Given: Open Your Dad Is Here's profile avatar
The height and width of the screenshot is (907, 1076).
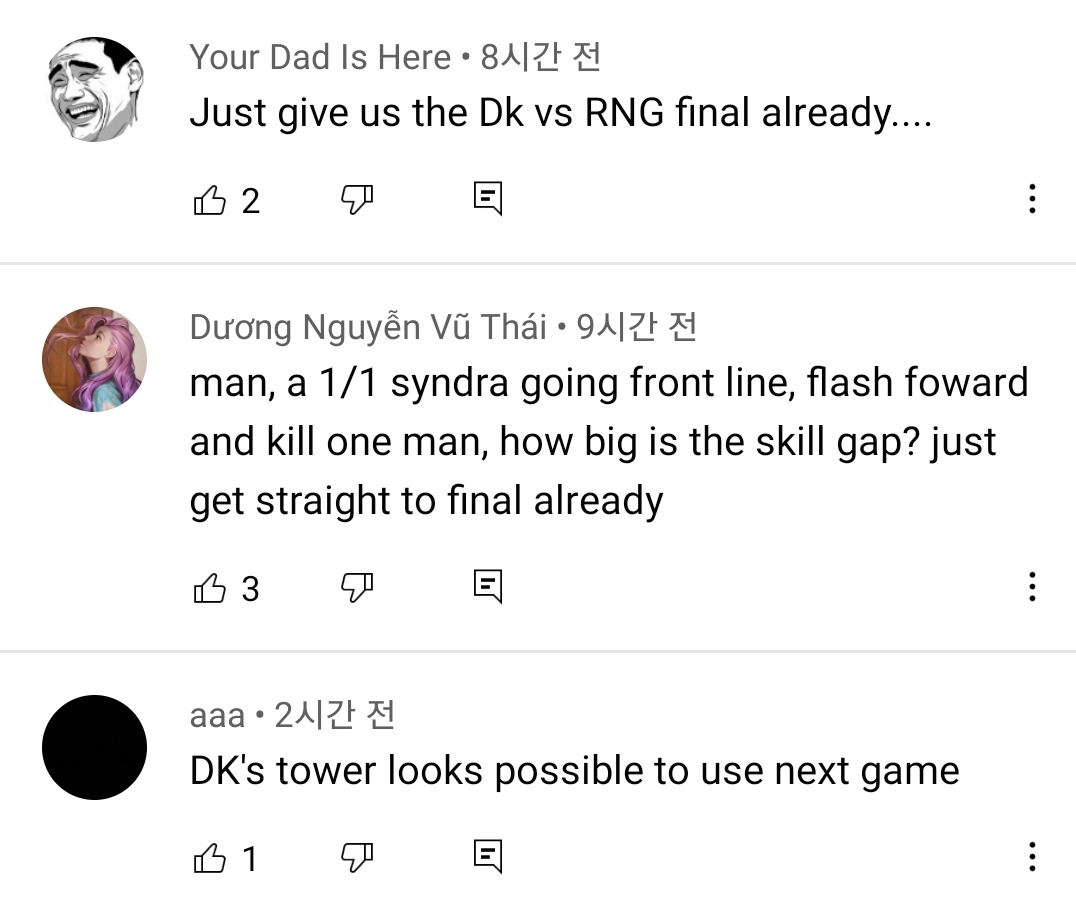Looking at the screenshot, I should [x=95, y=90].
